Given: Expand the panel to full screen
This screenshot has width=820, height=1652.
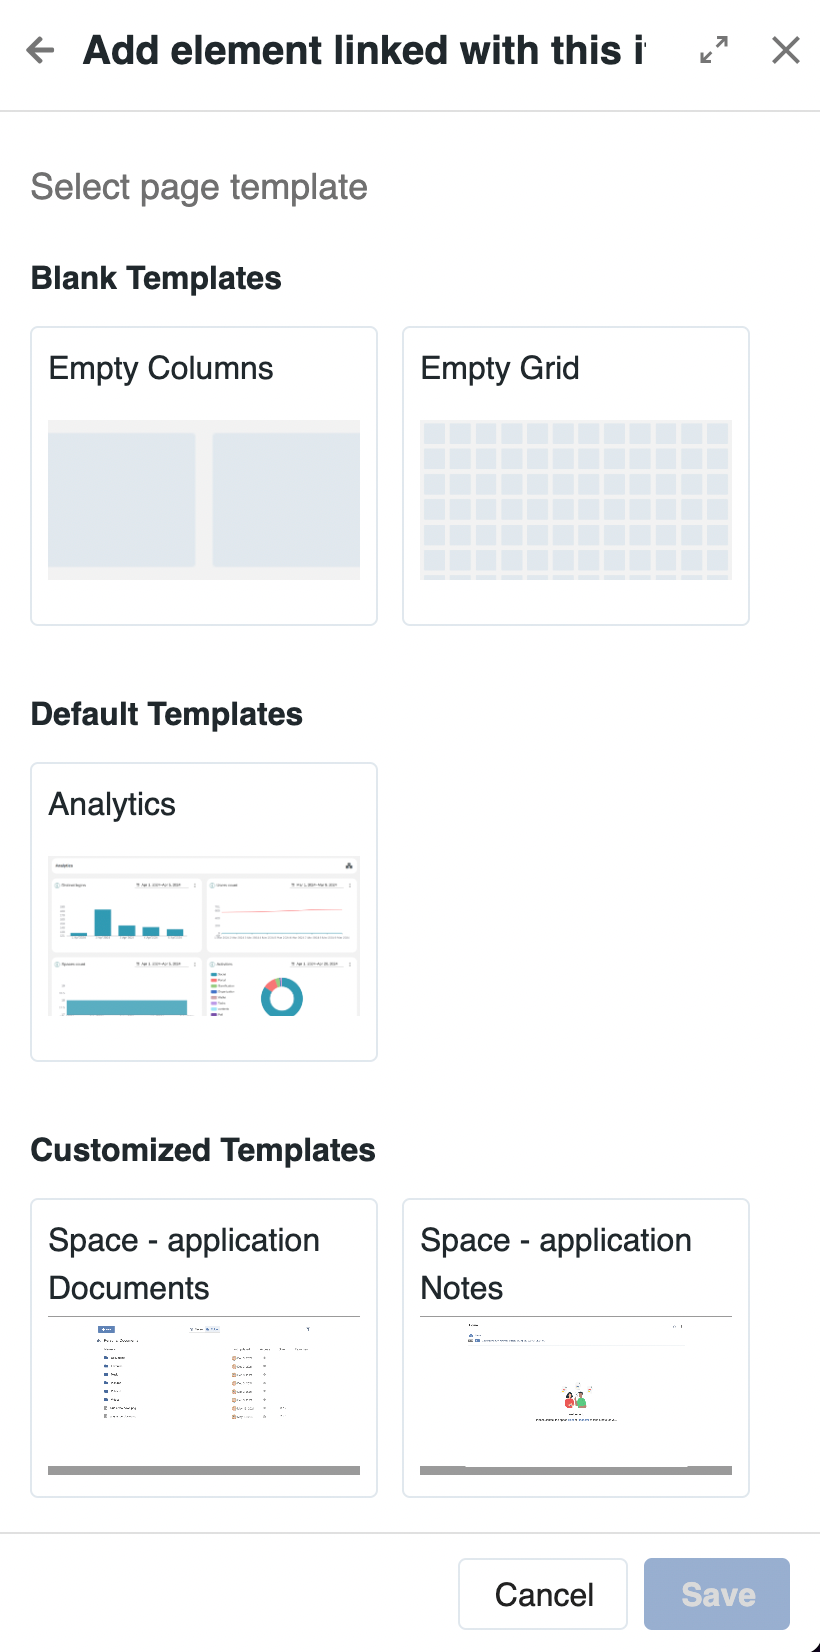Looking at the screenshot, I should click(714, 50).
